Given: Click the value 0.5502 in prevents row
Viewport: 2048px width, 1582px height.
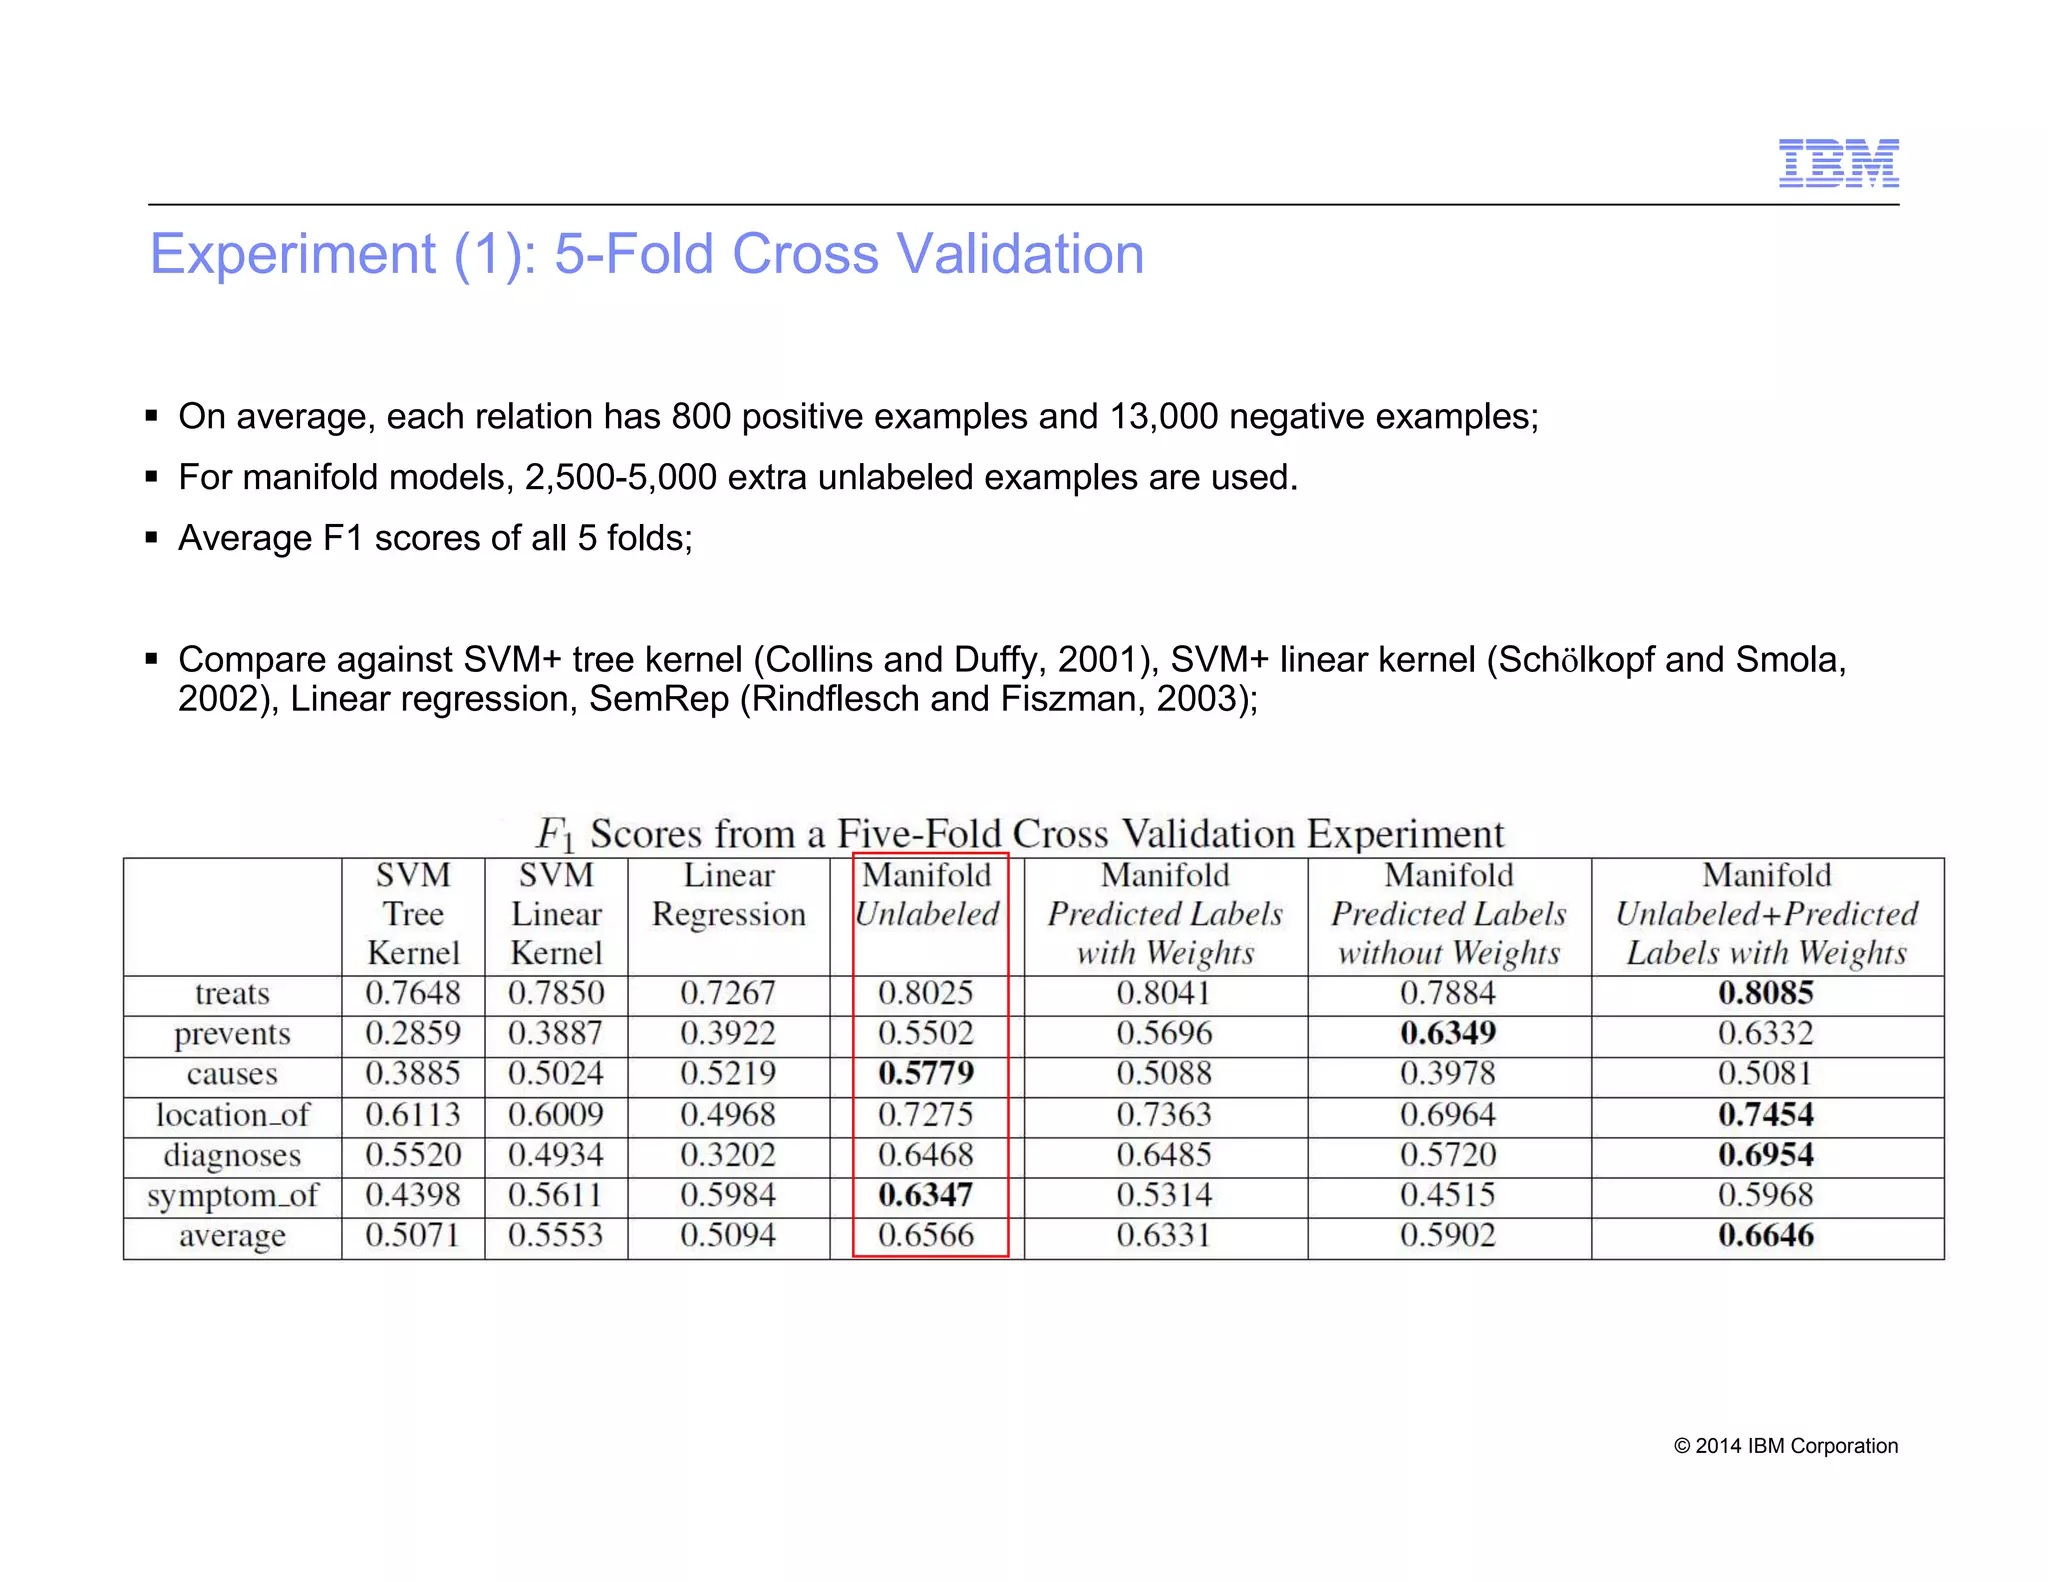Looking at the screenshot, I should (x=926, y=1033).
